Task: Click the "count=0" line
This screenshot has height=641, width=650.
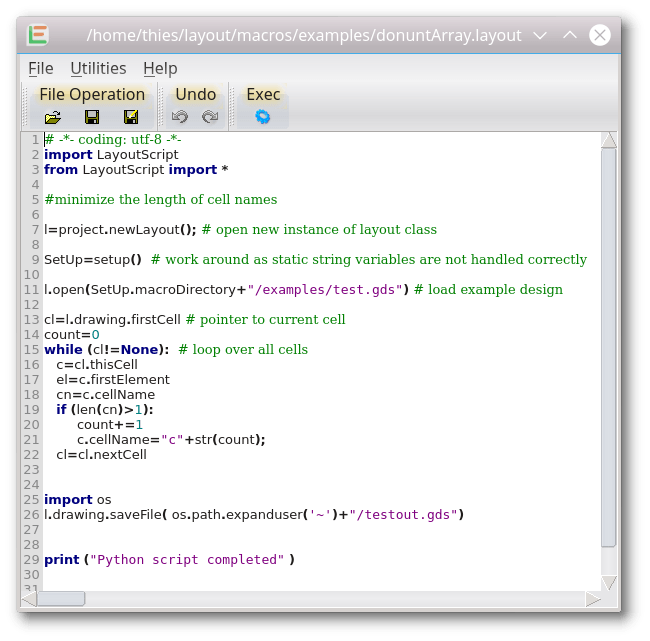Action: pyautogui.click(x=72, y=335)
